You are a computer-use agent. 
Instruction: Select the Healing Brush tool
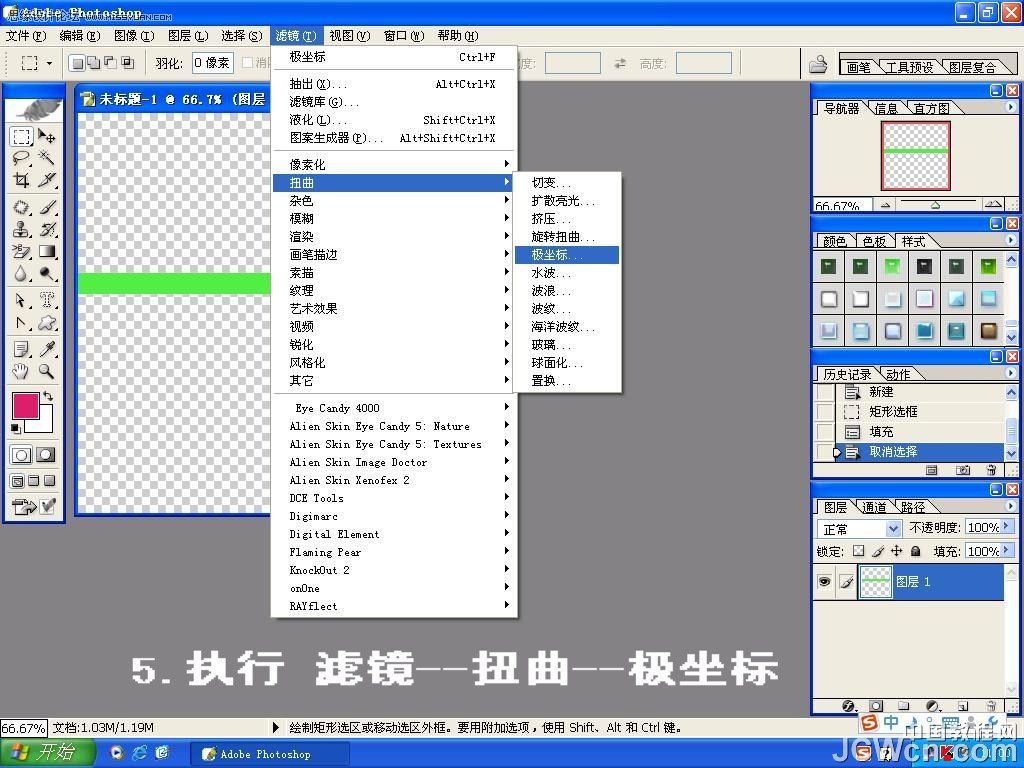click(x=21, y=208)
